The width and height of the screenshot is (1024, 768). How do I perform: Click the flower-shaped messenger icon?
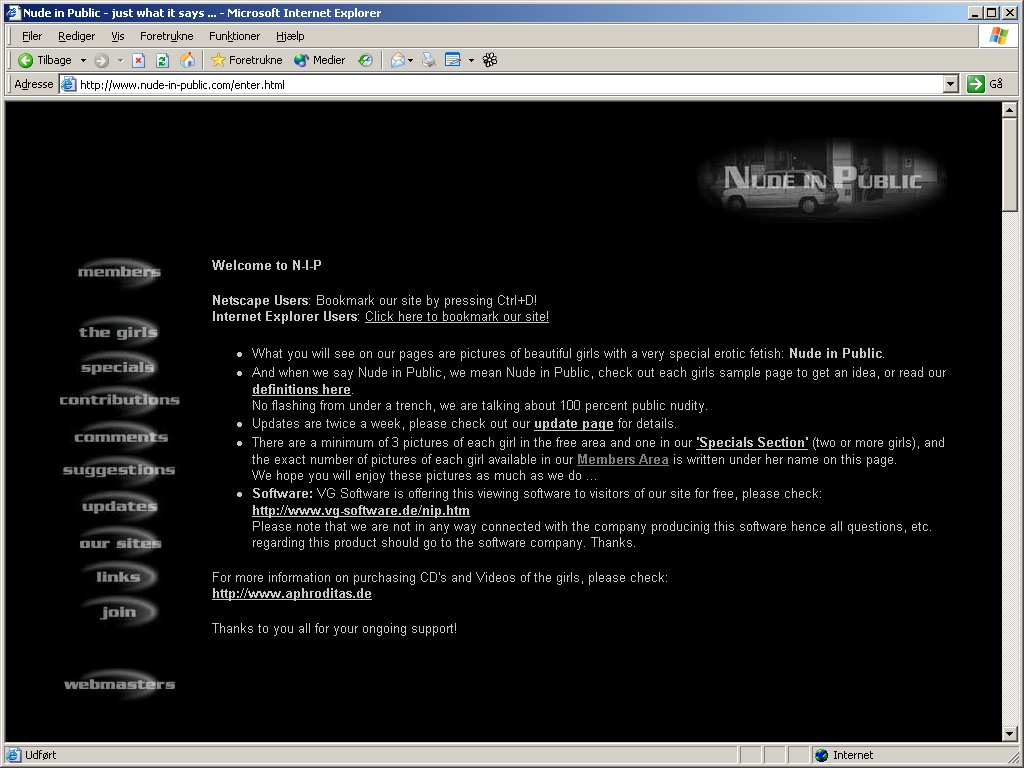tap(490, 60)
